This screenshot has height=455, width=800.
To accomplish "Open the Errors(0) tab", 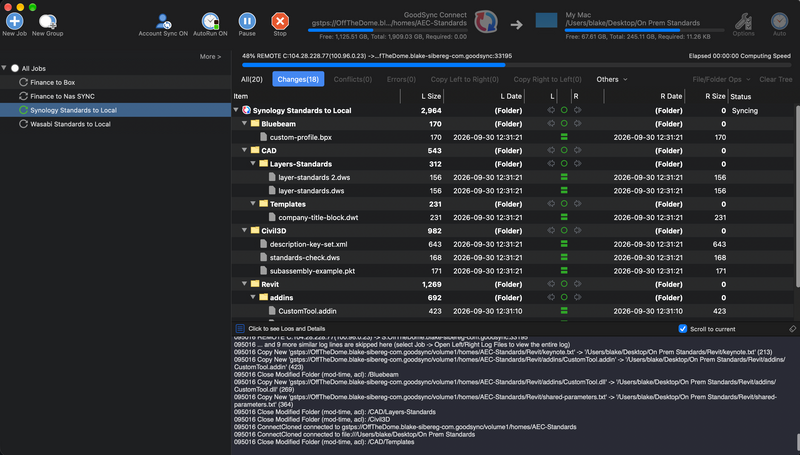I will (x=401, y=79).
